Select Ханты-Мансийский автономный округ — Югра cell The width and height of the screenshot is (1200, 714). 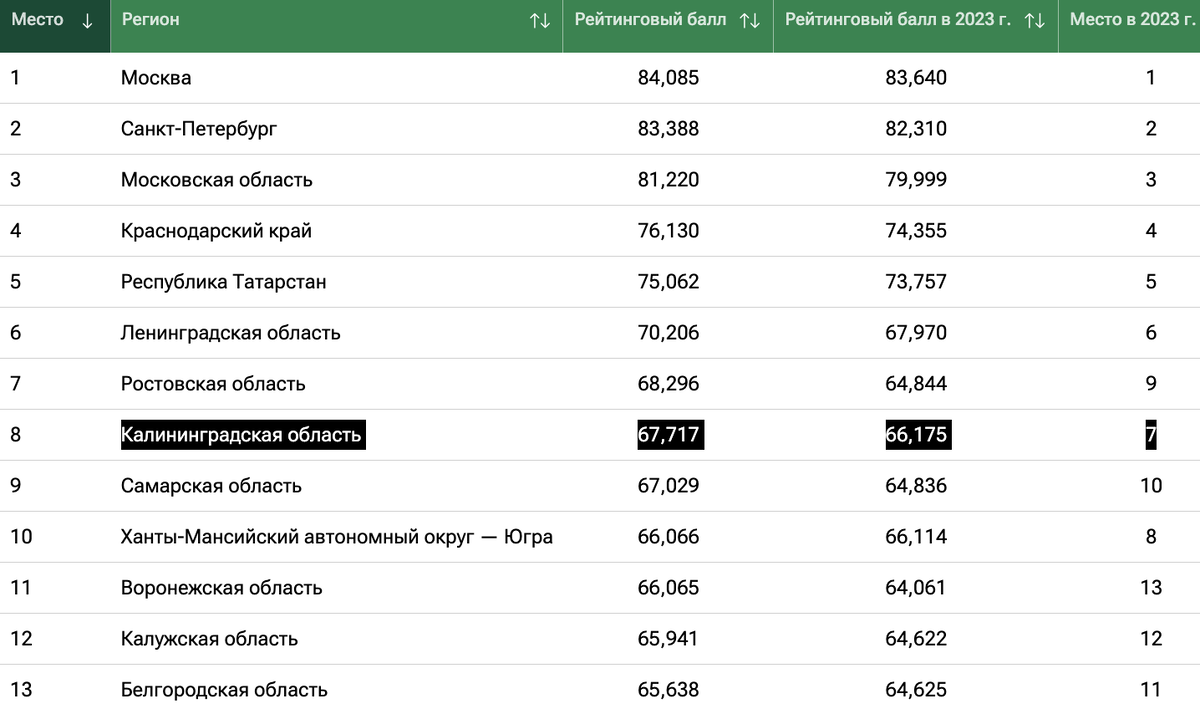point(337,537)
